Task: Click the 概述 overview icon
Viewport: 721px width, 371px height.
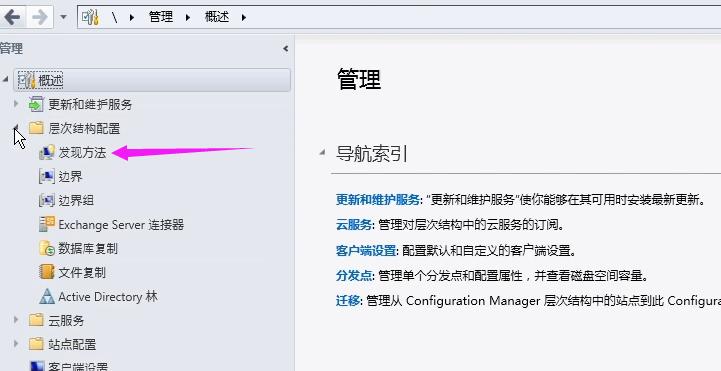Action: [27, 80]
